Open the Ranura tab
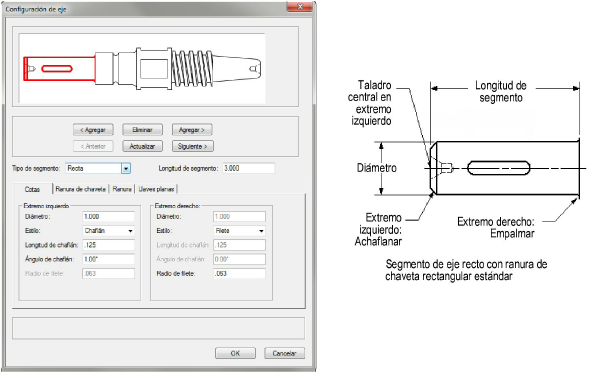601x372 pixels. tap(122, 189)
